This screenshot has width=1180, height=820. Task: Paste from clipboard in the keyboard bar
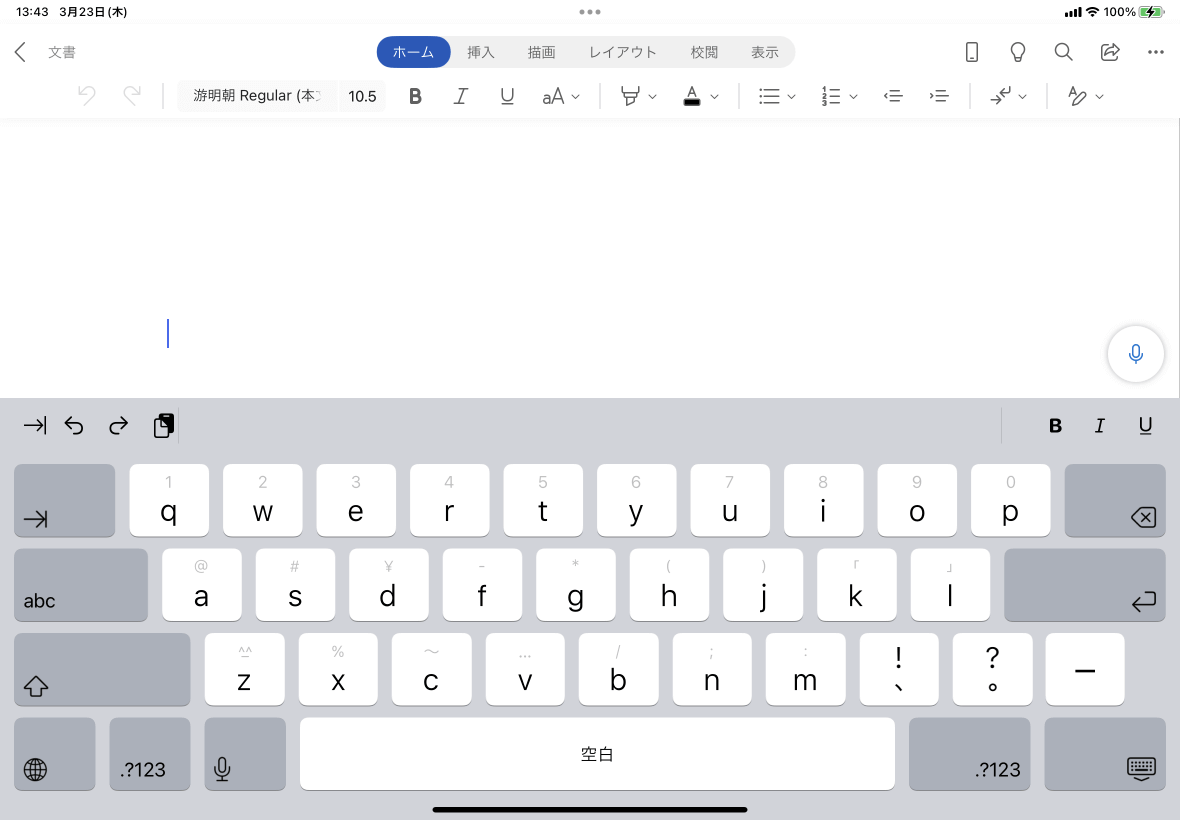click(163, 426)
